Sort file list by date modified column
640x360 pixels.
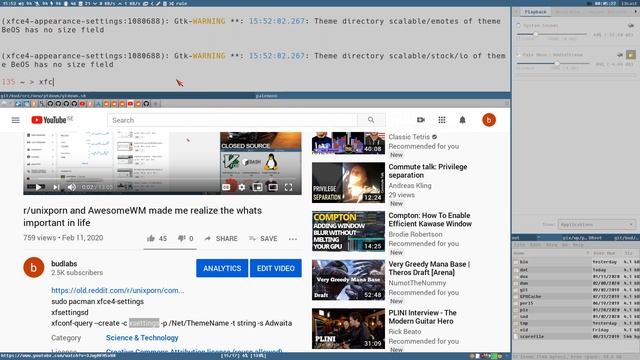[x=605, y=253]
